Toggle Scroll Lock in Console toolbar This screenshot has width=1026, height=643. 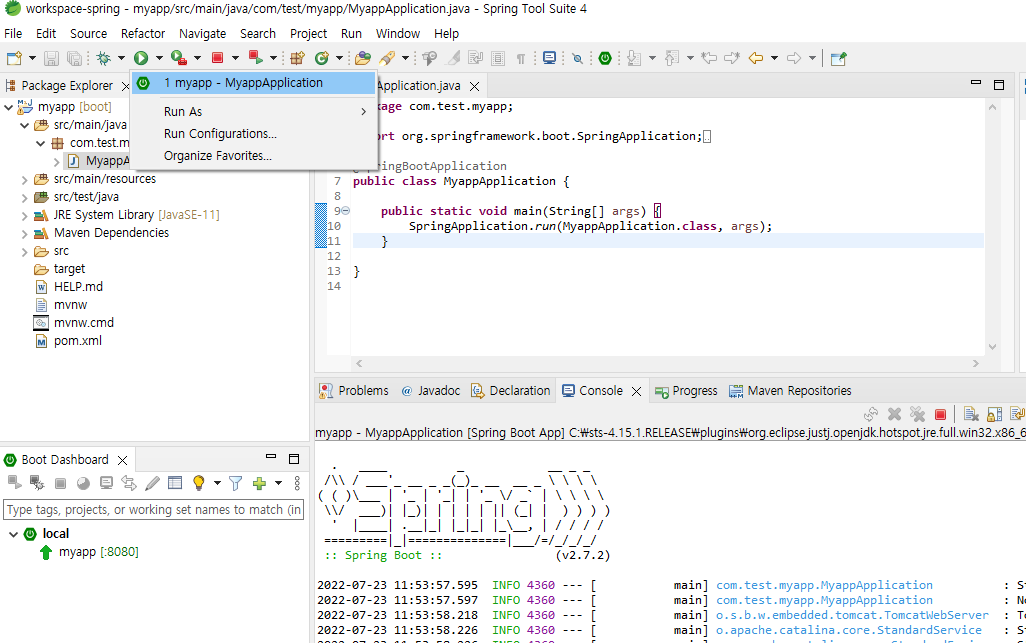click(x=994, y=413)
